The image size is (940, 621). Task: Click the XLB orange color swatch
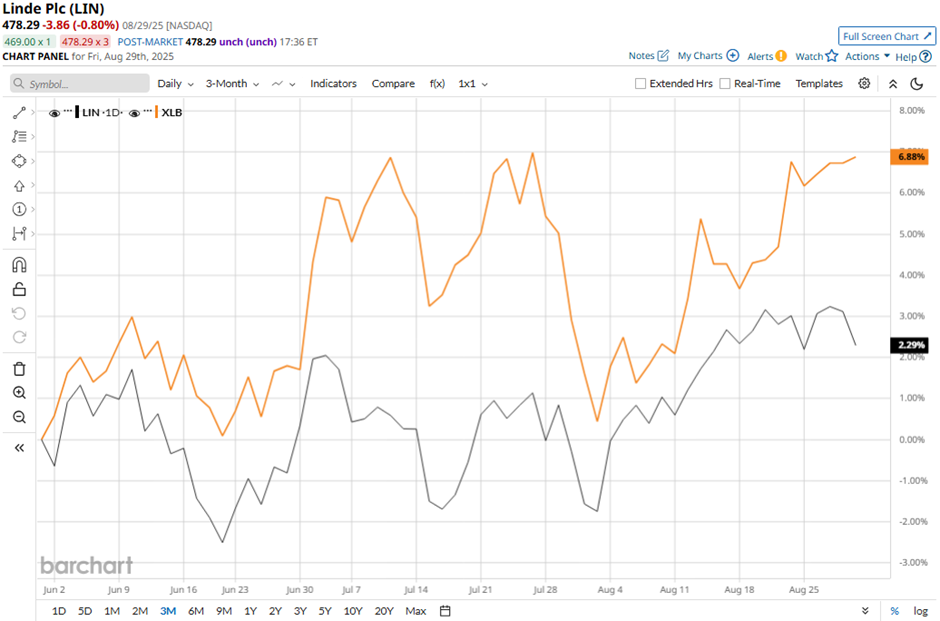156,112
